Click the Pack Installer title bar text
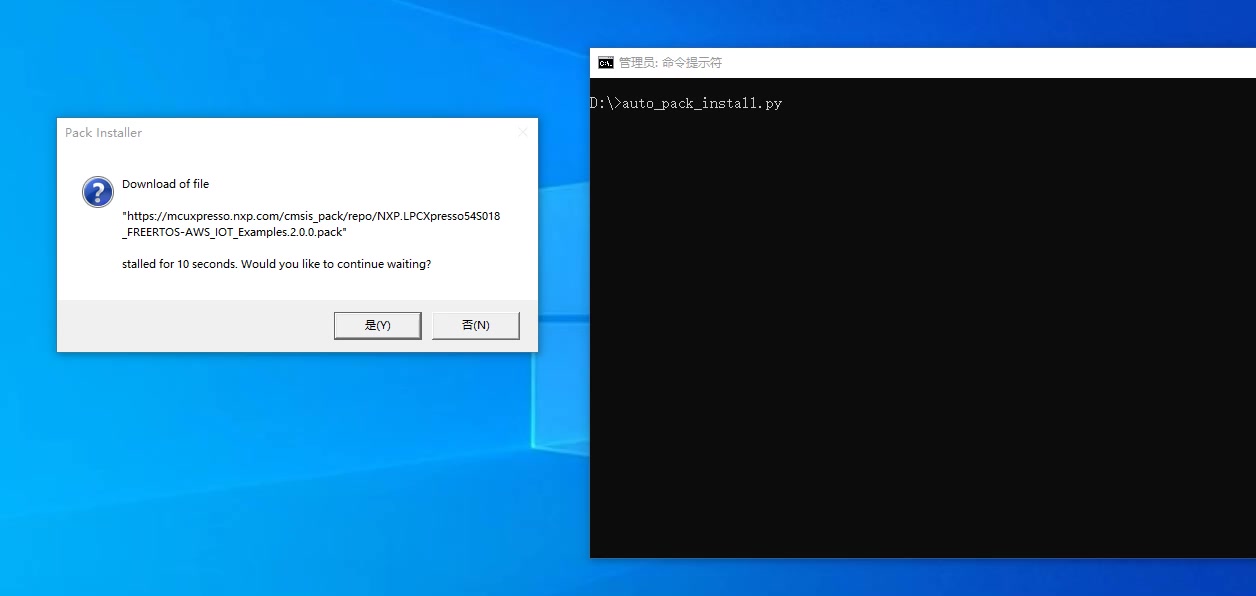Image resolution: width=1256 pixels, height=596 pixels. tap(103, 133)
